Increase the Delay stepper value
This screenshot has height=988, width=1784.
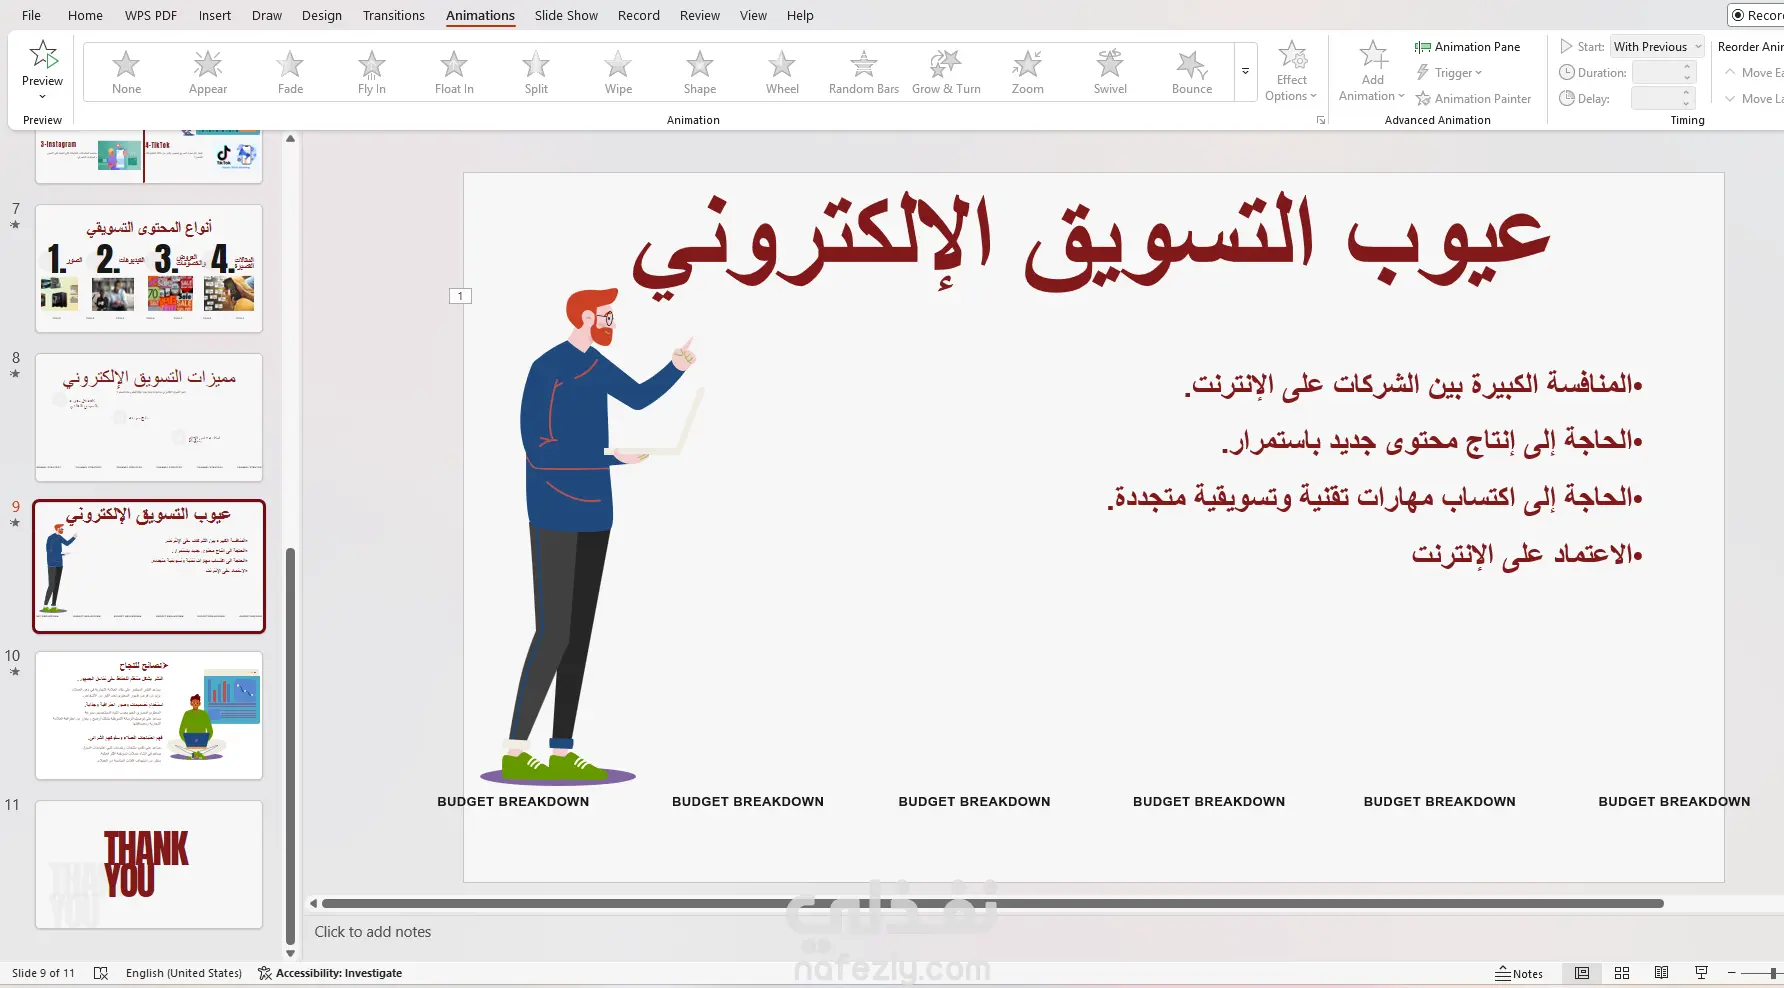pos(1688,93)
